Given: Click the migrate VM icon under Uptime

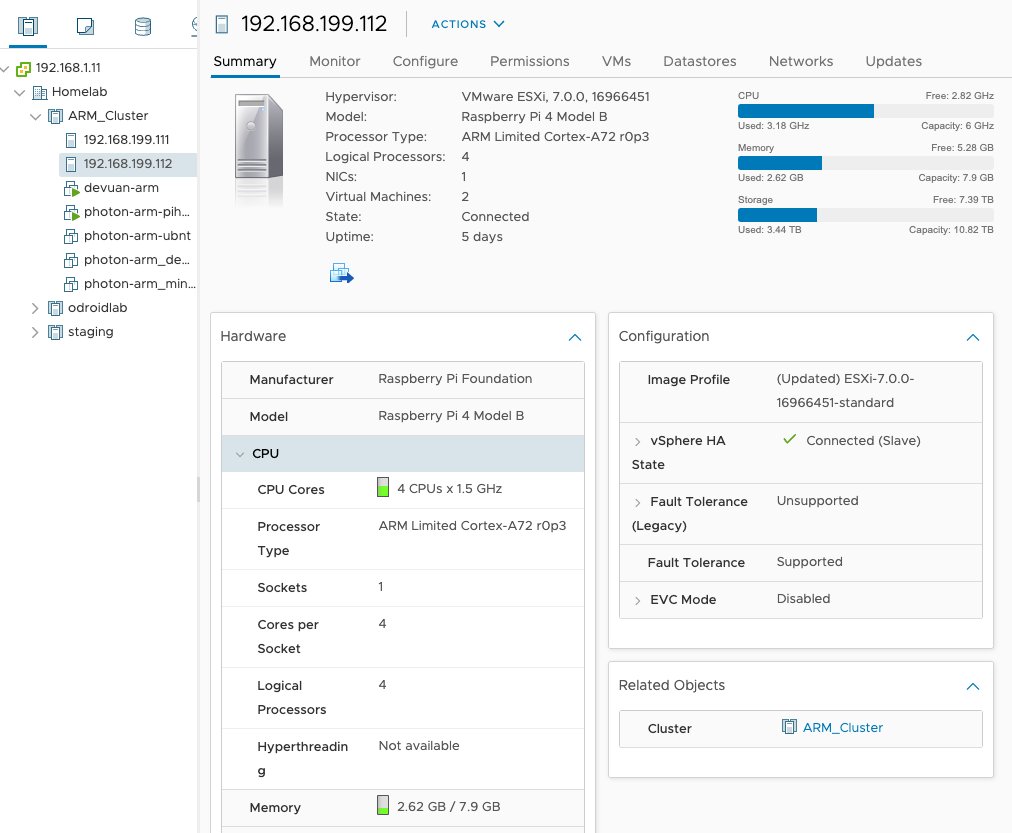Looking at the screenshot, I should point(341,274).
